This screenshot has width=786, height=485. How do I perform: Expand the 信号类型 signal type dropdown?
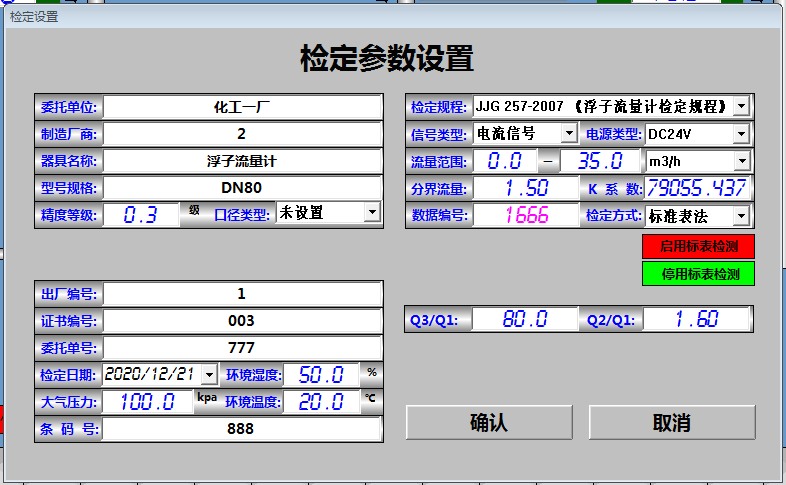pos(568,133)
